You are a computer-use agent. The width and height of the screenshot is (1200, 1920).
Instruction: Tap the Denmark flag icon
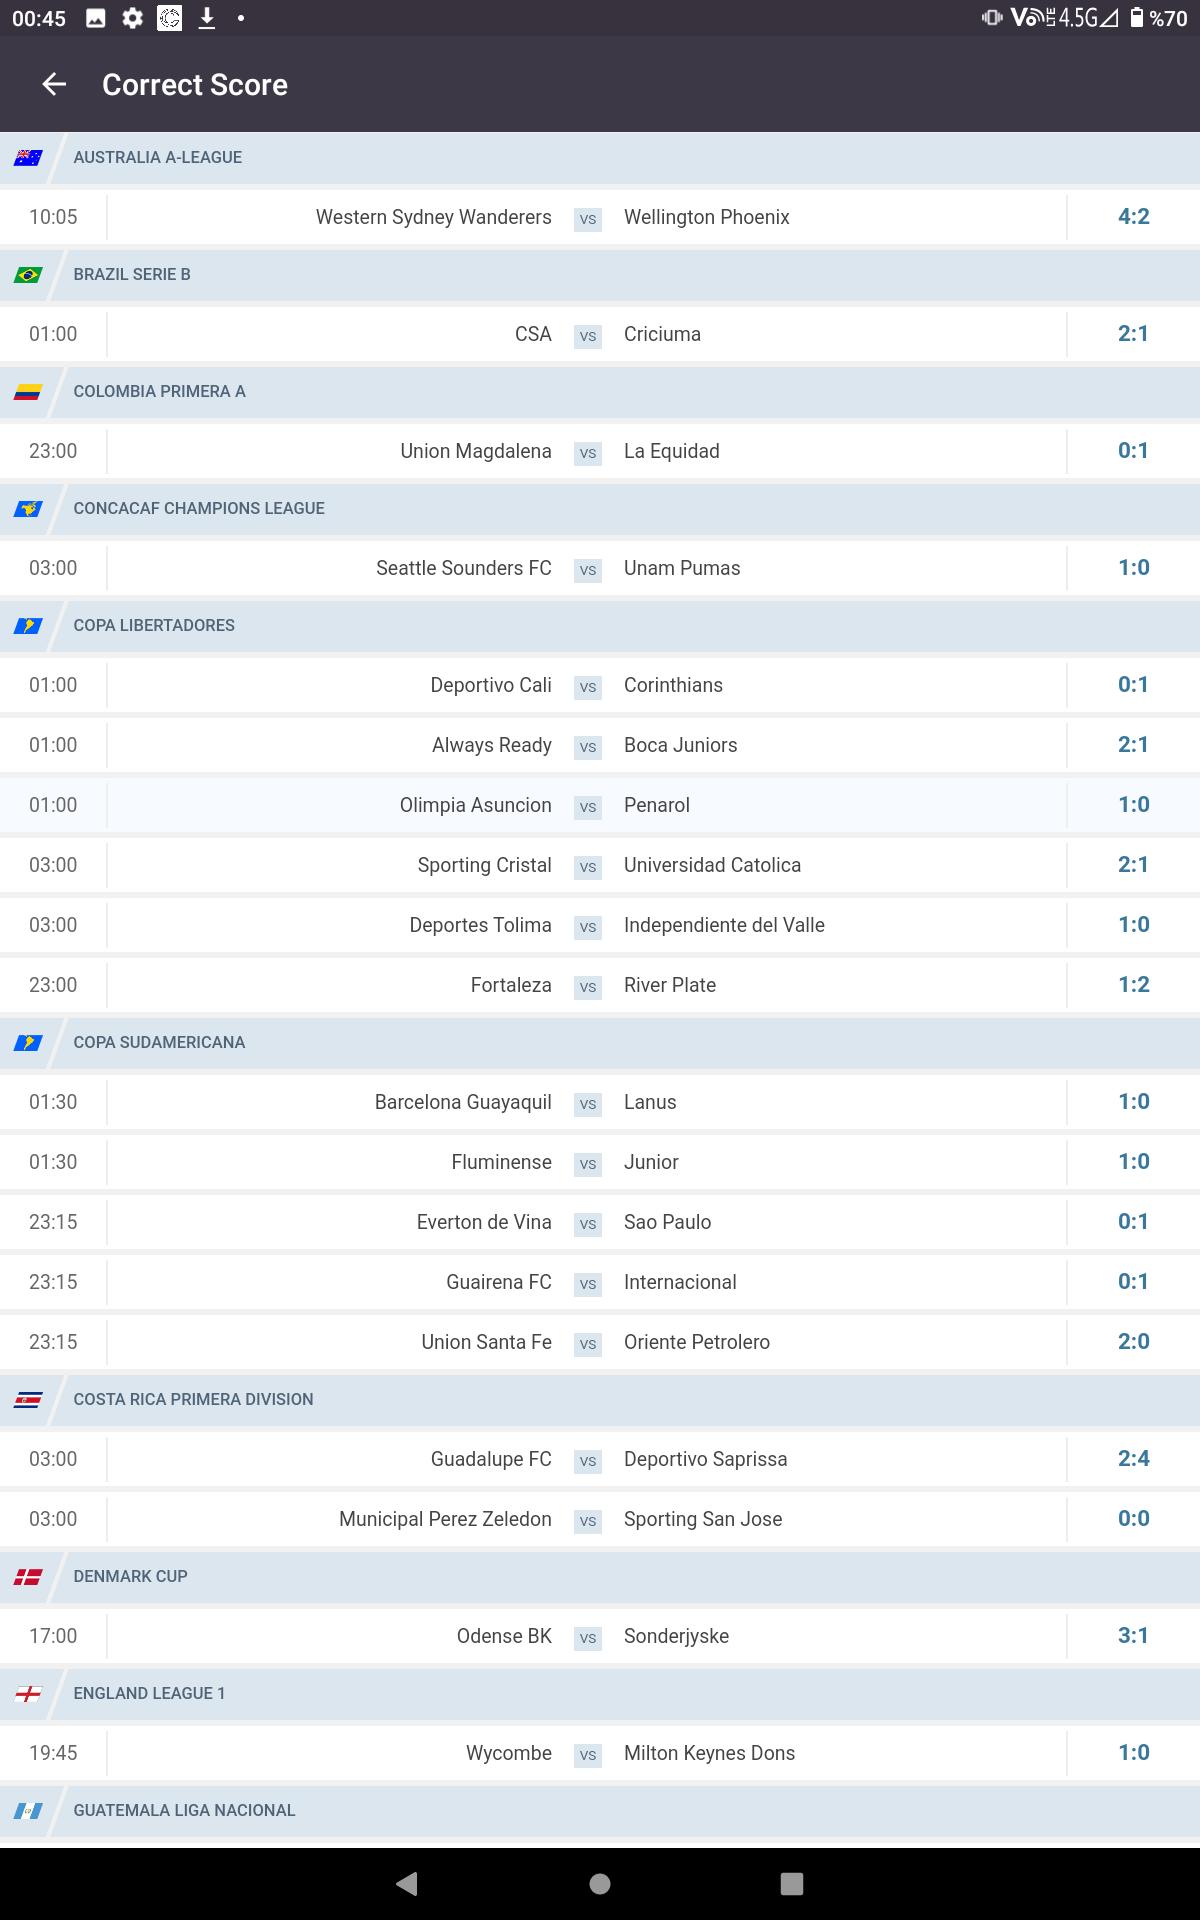(x=28, y=1577)
